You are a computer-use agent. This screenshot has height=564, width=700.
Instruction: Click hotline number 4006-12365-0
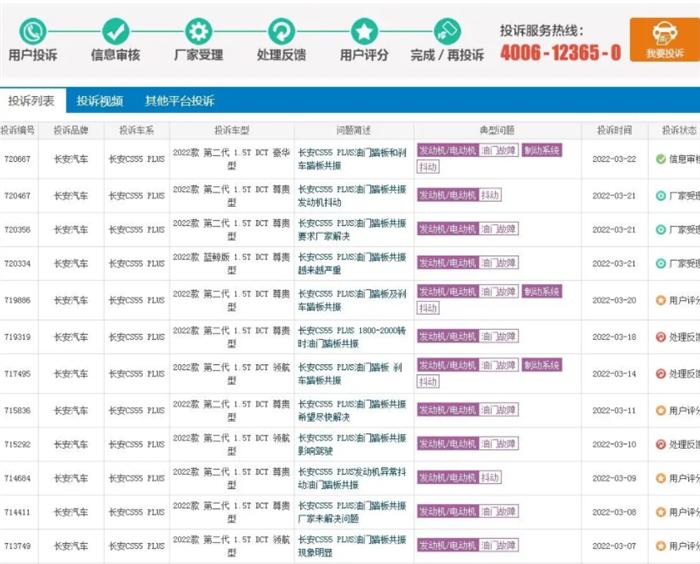pyautogui.click(x=561, y=52)
